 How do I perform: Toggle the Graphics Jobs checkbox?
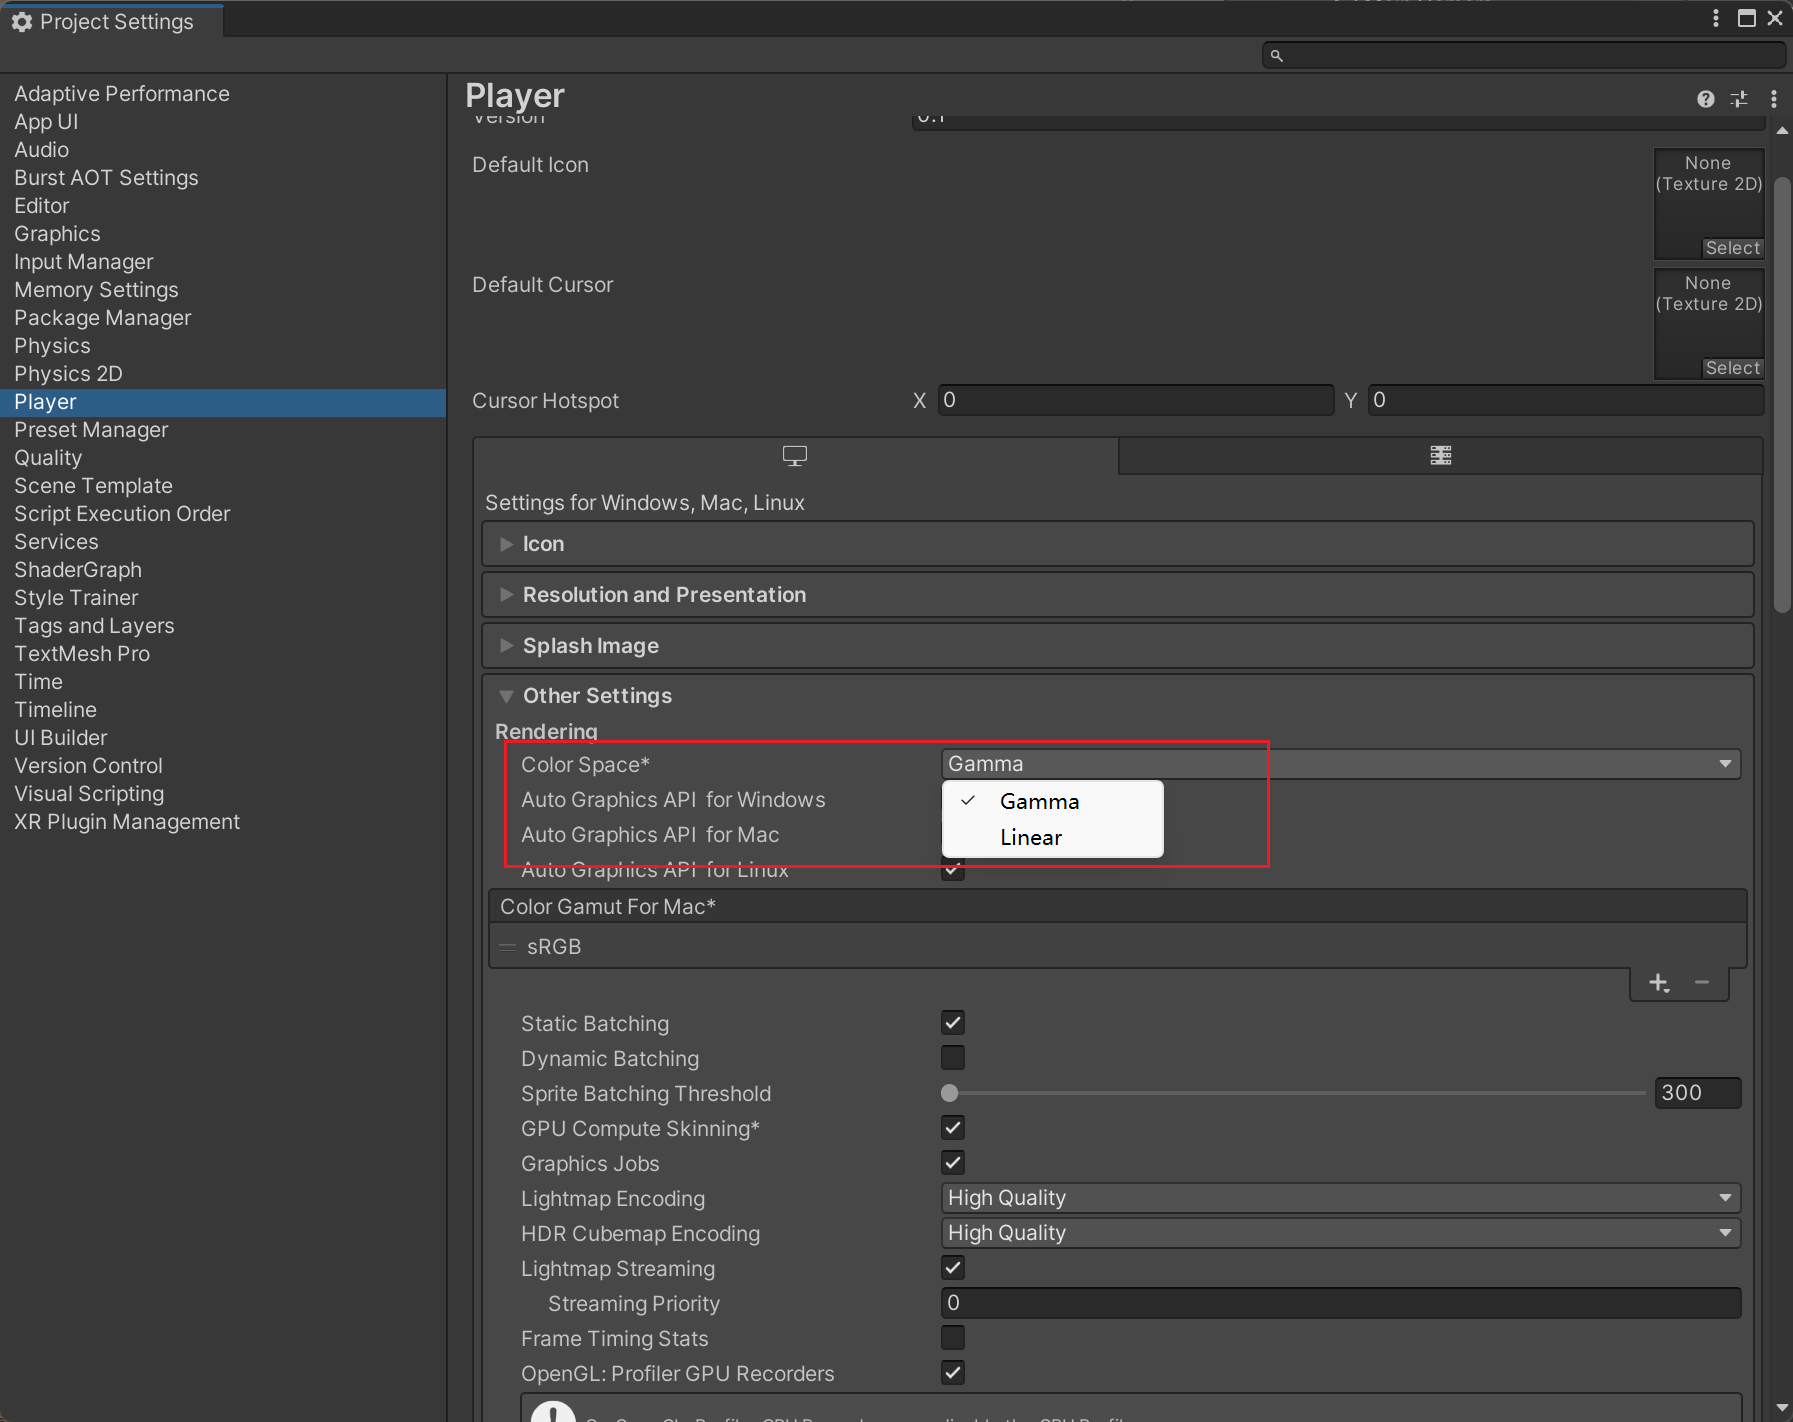point(953,1163)
